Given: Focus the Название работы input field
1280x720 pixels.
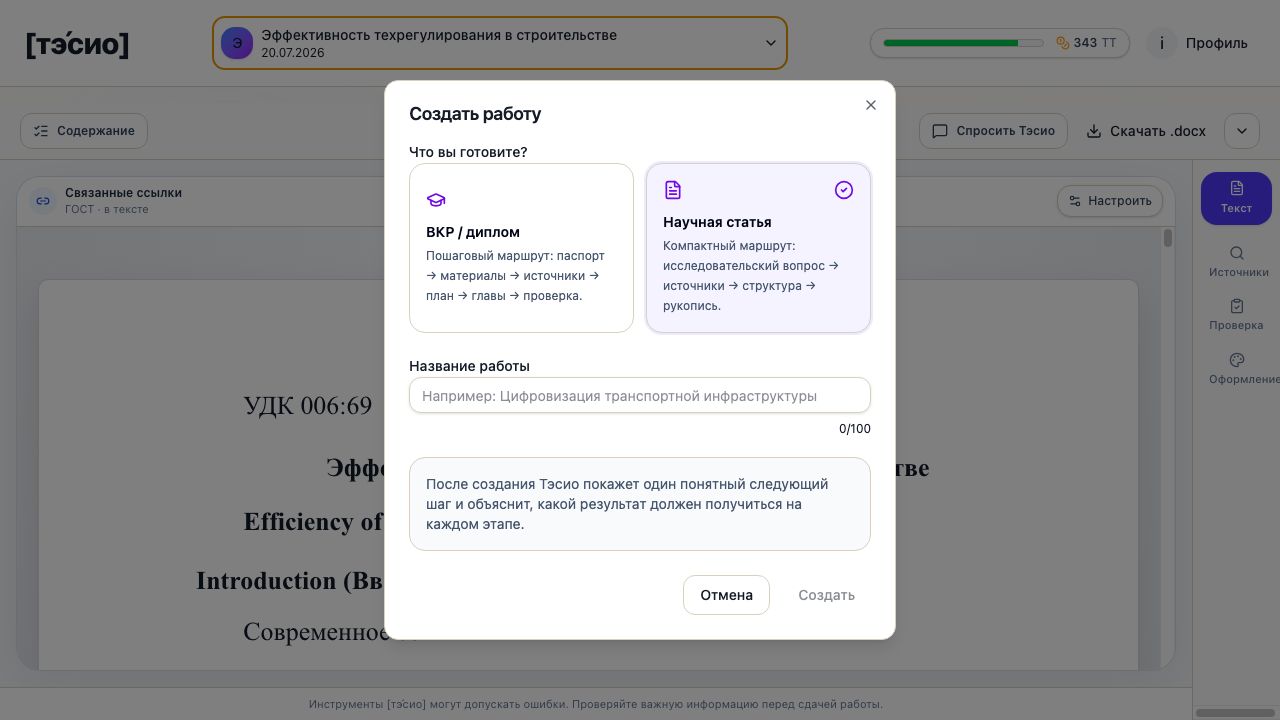Looking at the screenshot, I should 640,395.
